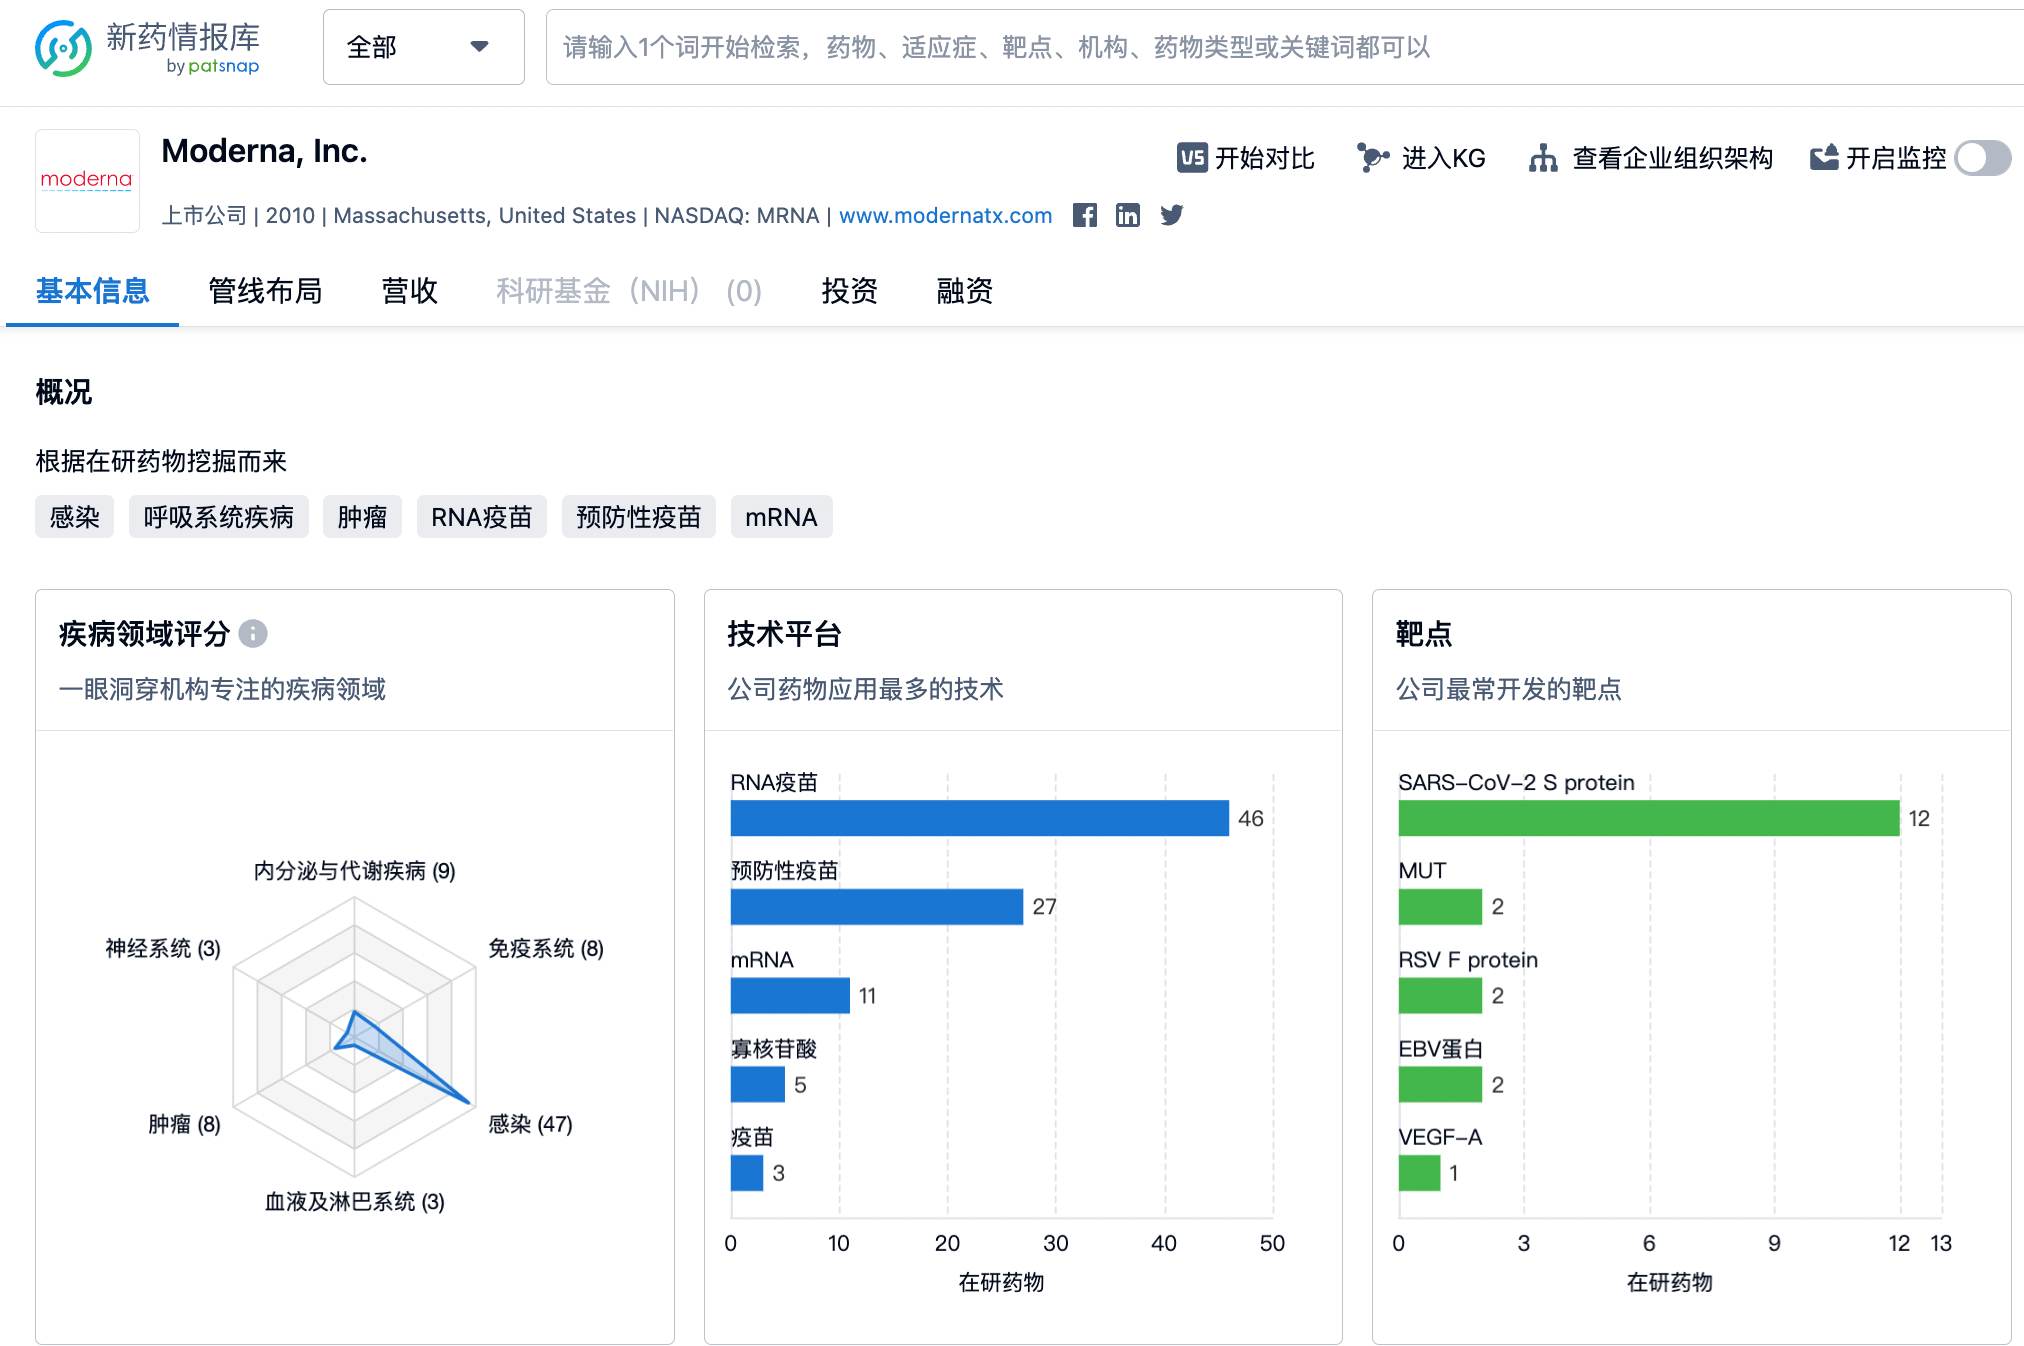The image size is (2024, 1346).
Task: Click the 寡核苷酸 bar with value 5
Action: (x=758, y=1084)
